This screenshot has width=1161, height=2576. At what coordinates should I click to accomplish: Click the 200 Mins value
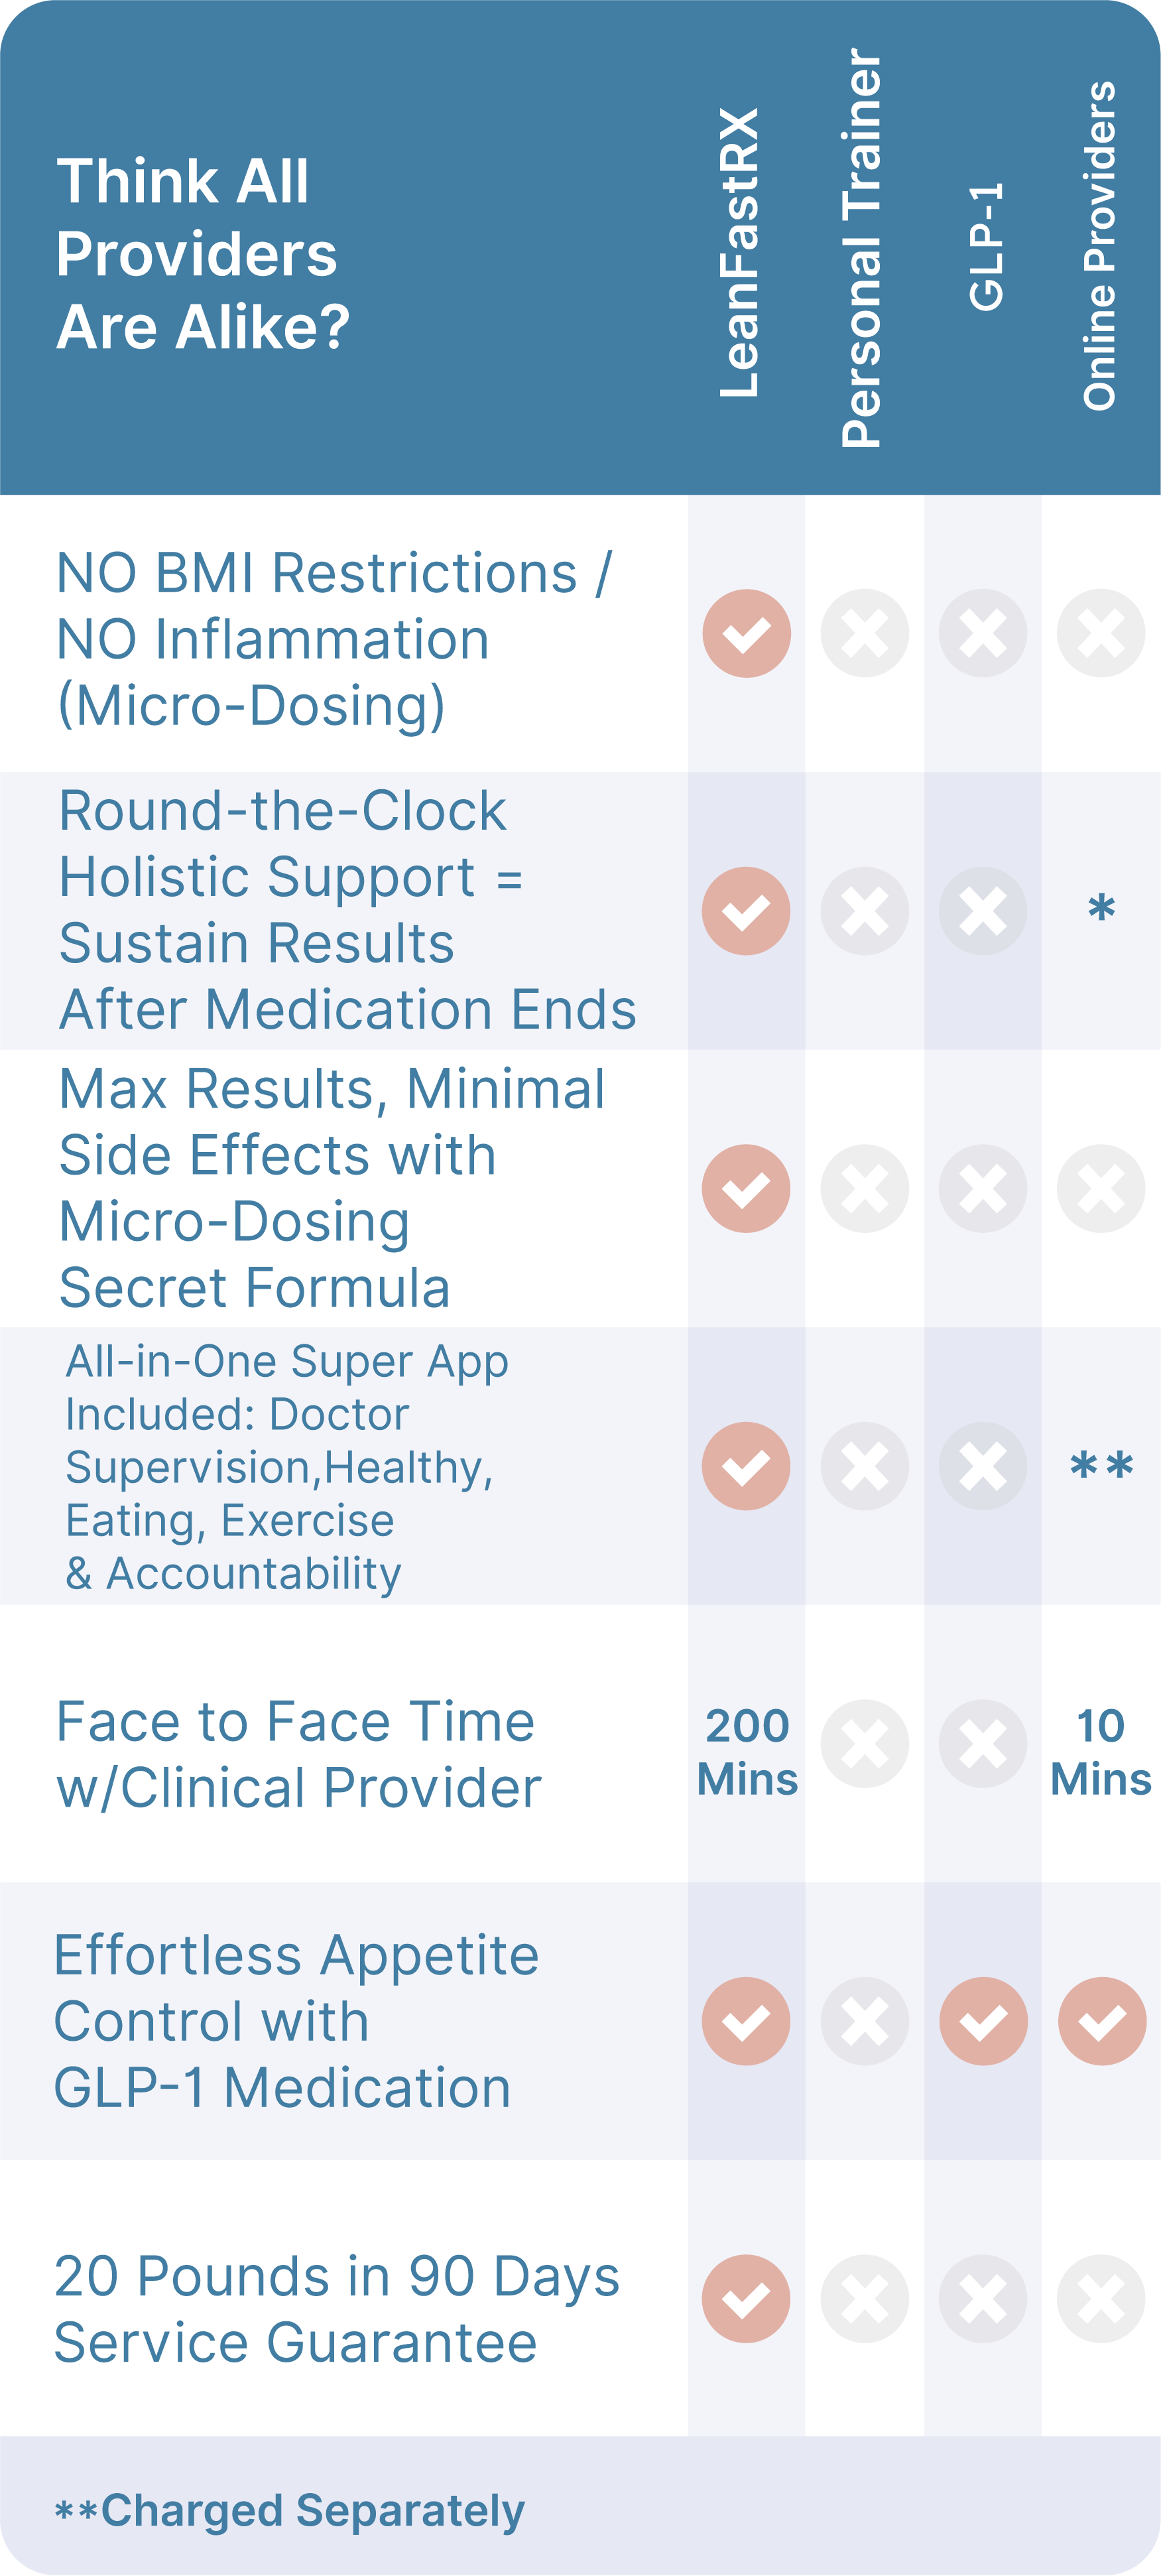click(x=747, y=1752)
